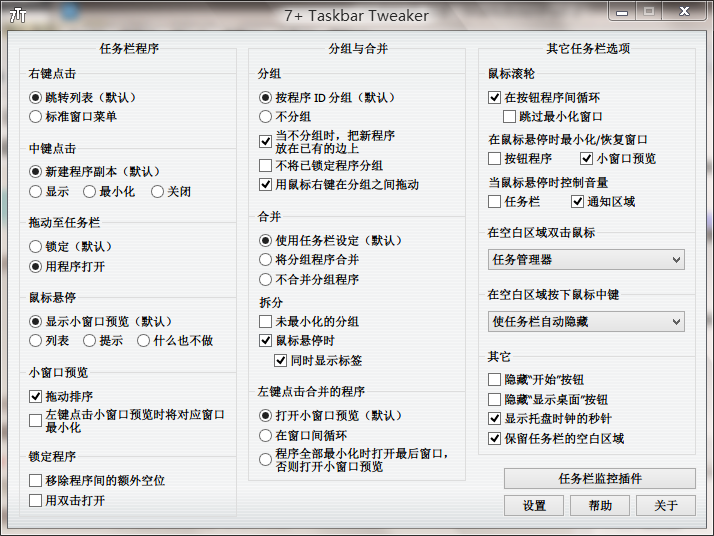Select 列表 for mouse hover option

click(36, 341)
